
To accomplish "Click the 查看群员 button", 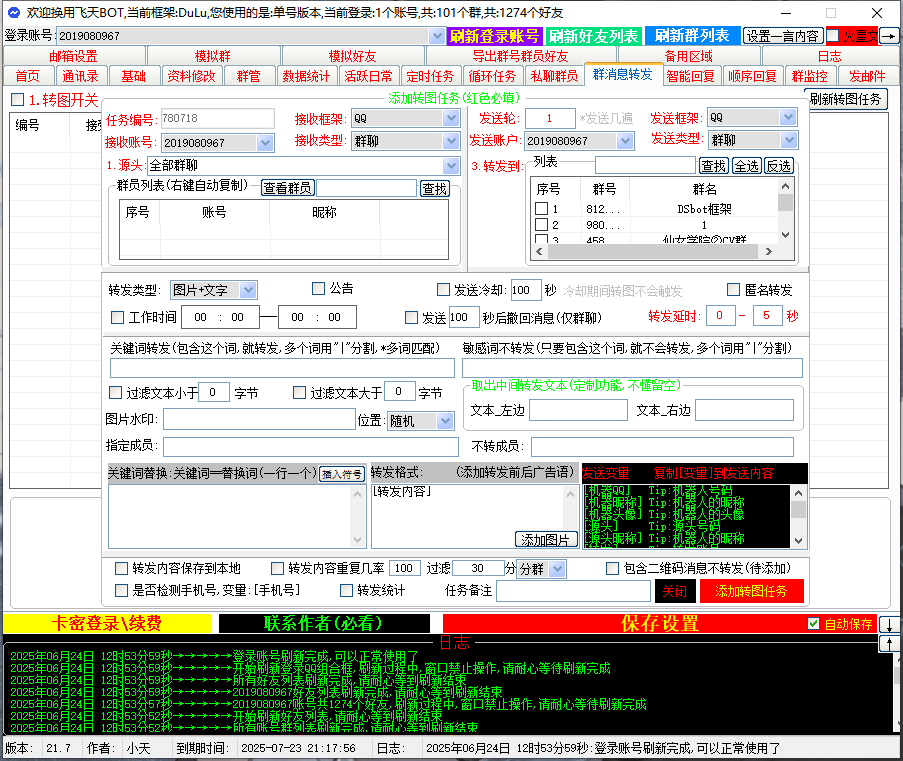I will click(288, 188).
